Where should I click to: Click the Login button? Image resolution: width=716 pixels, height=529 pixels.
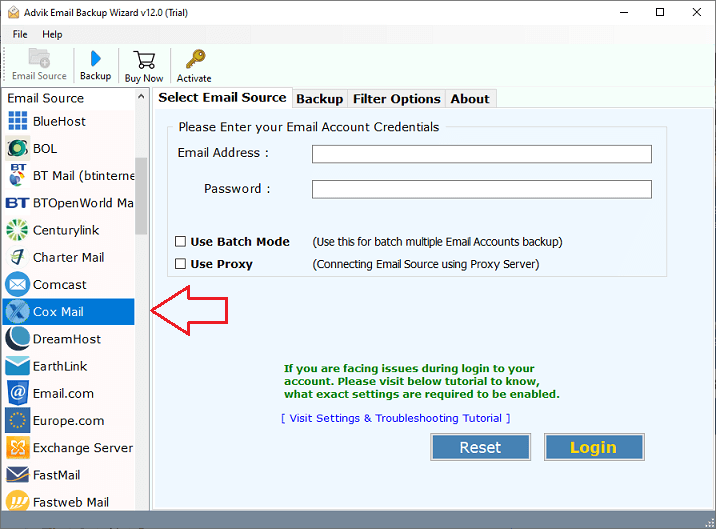(x=594, y=447)
